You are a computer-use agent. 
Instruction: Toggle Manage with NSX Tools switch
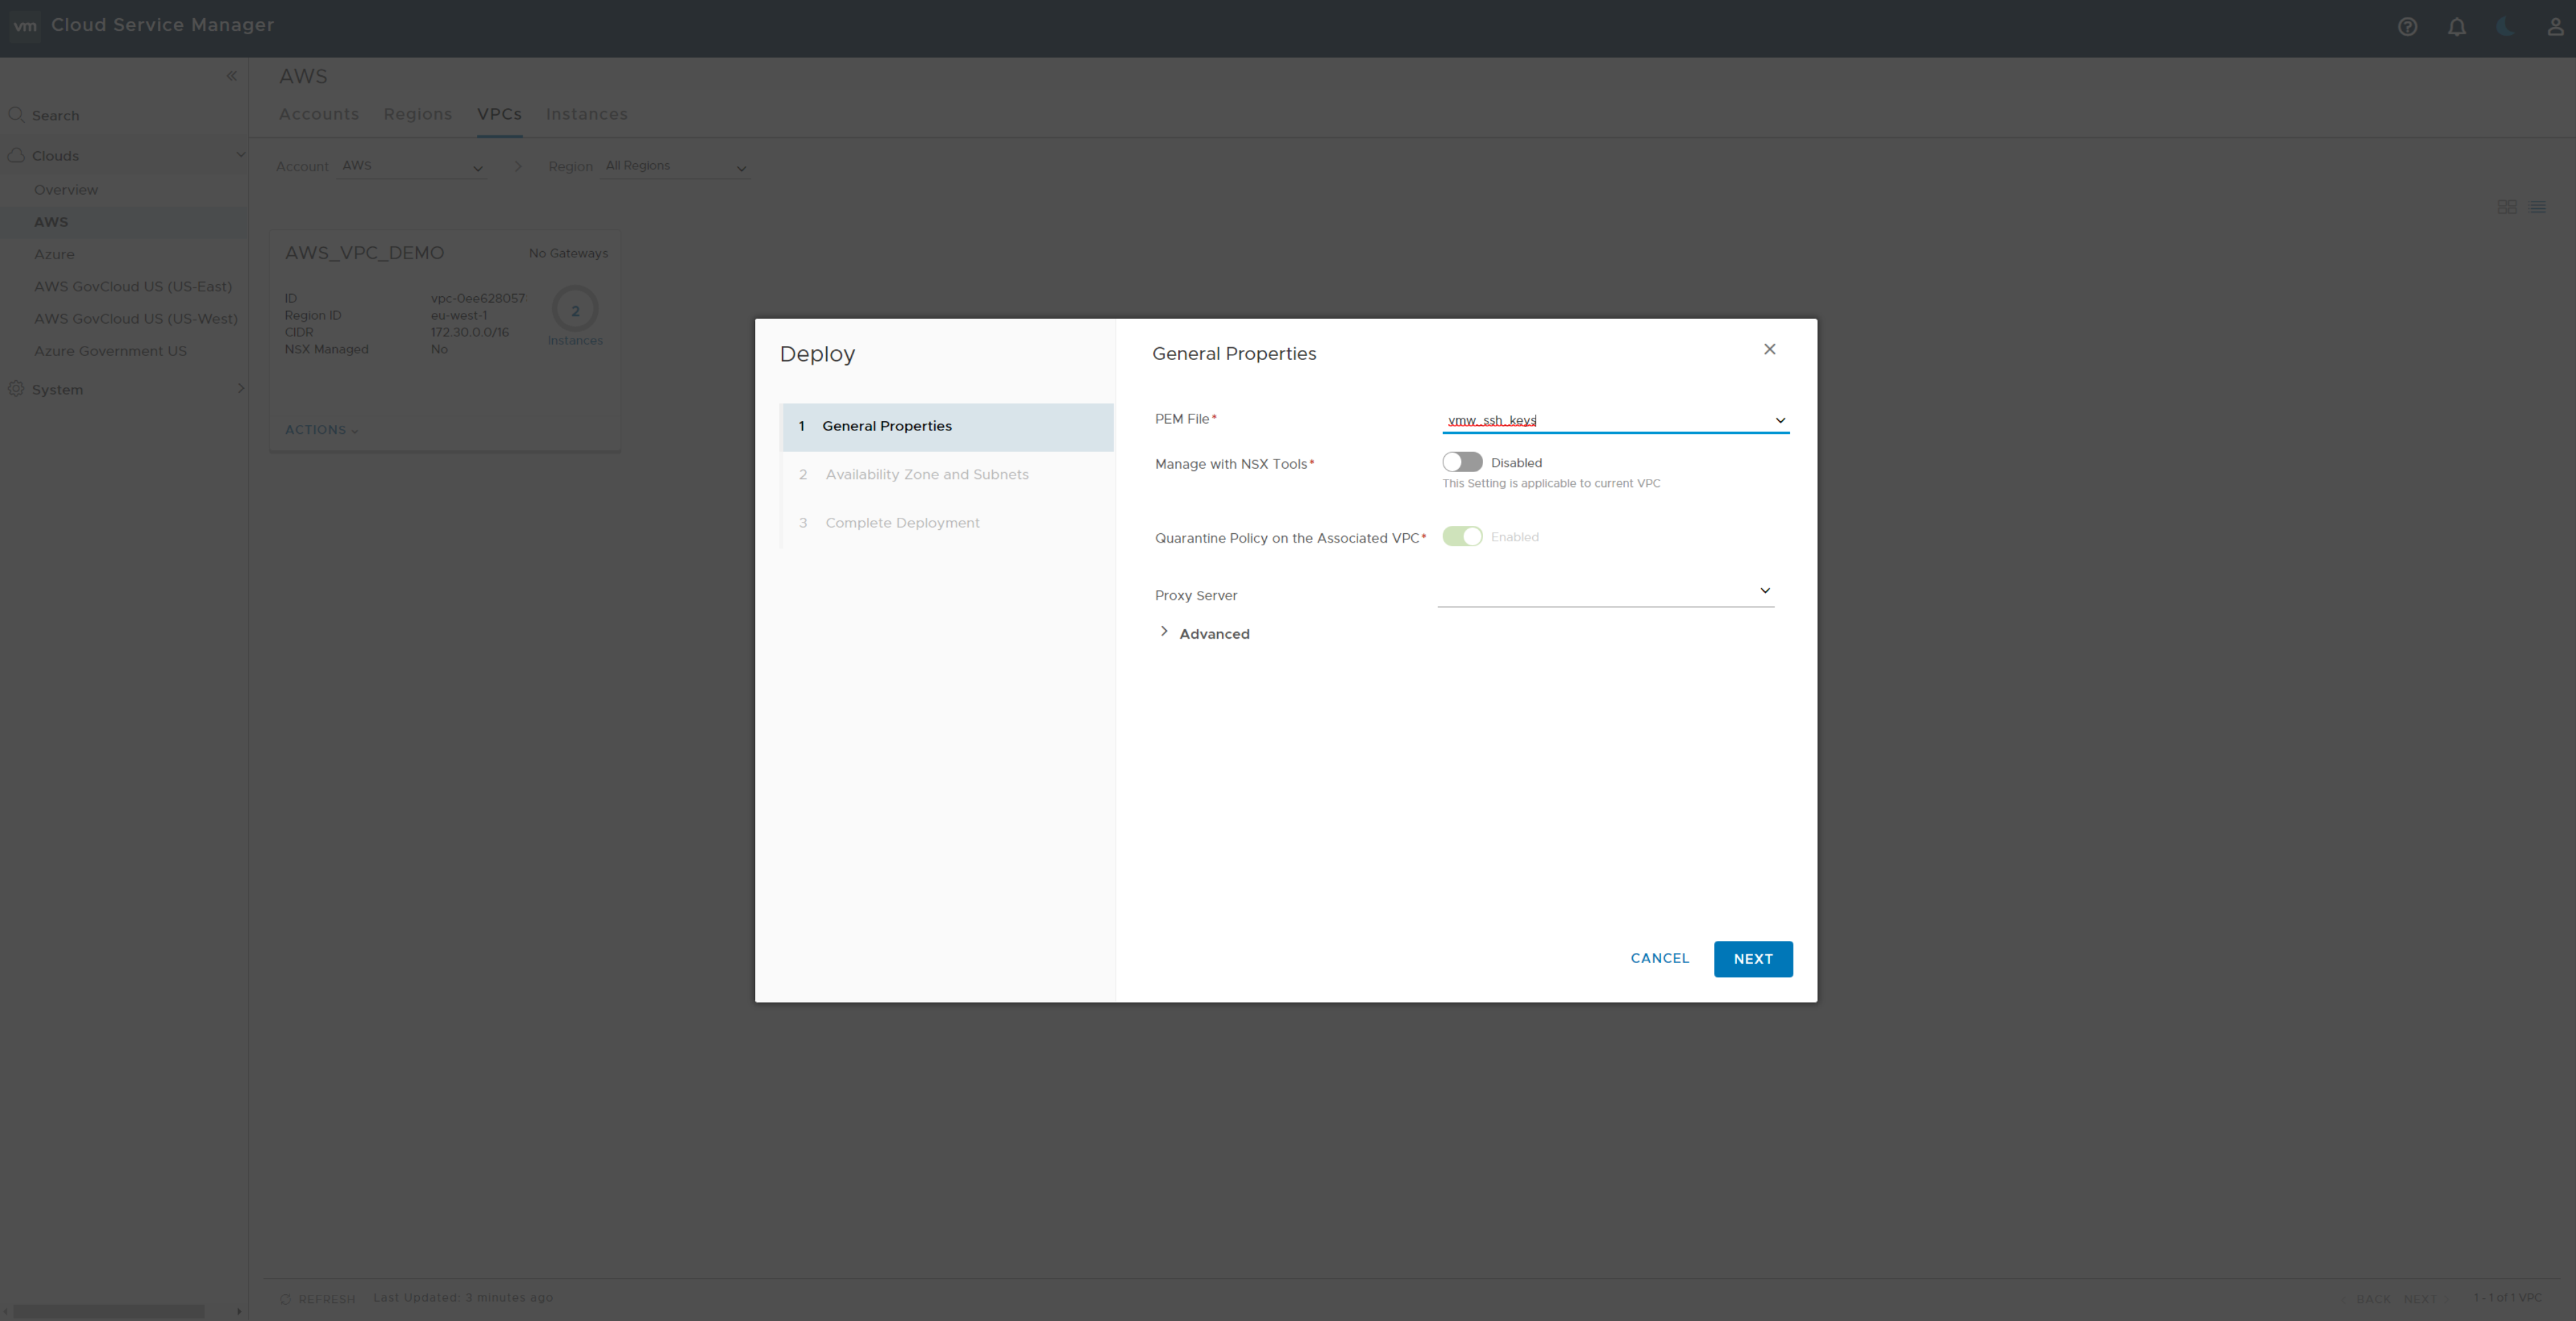[x=1461, y=462]
